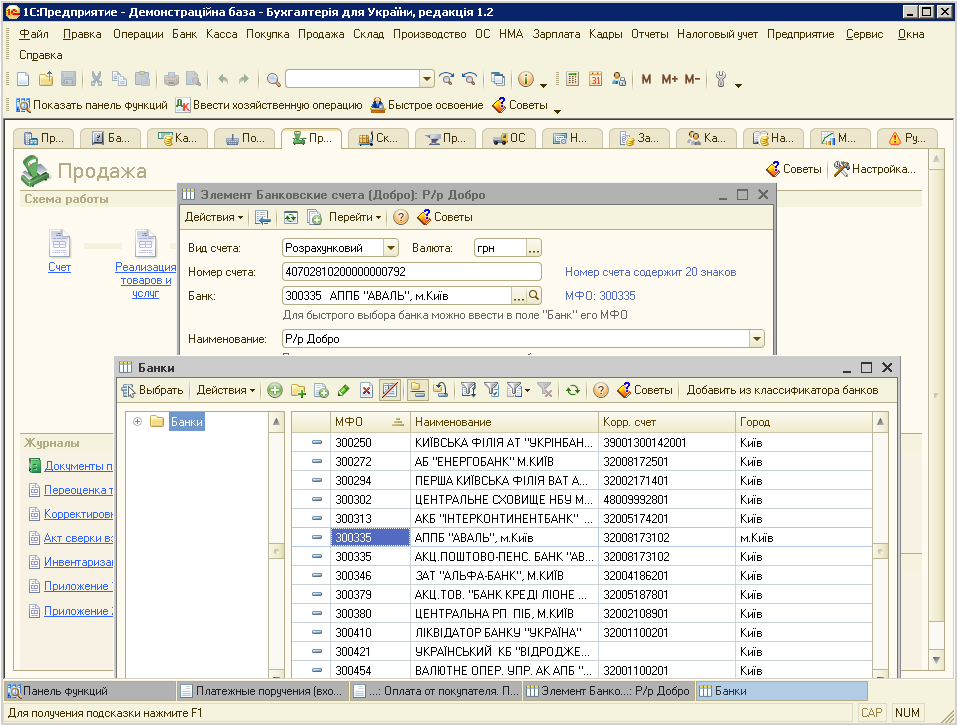Click the help question icon in Банки toolbar
957x725 pixels.
(x=601, y=391)
